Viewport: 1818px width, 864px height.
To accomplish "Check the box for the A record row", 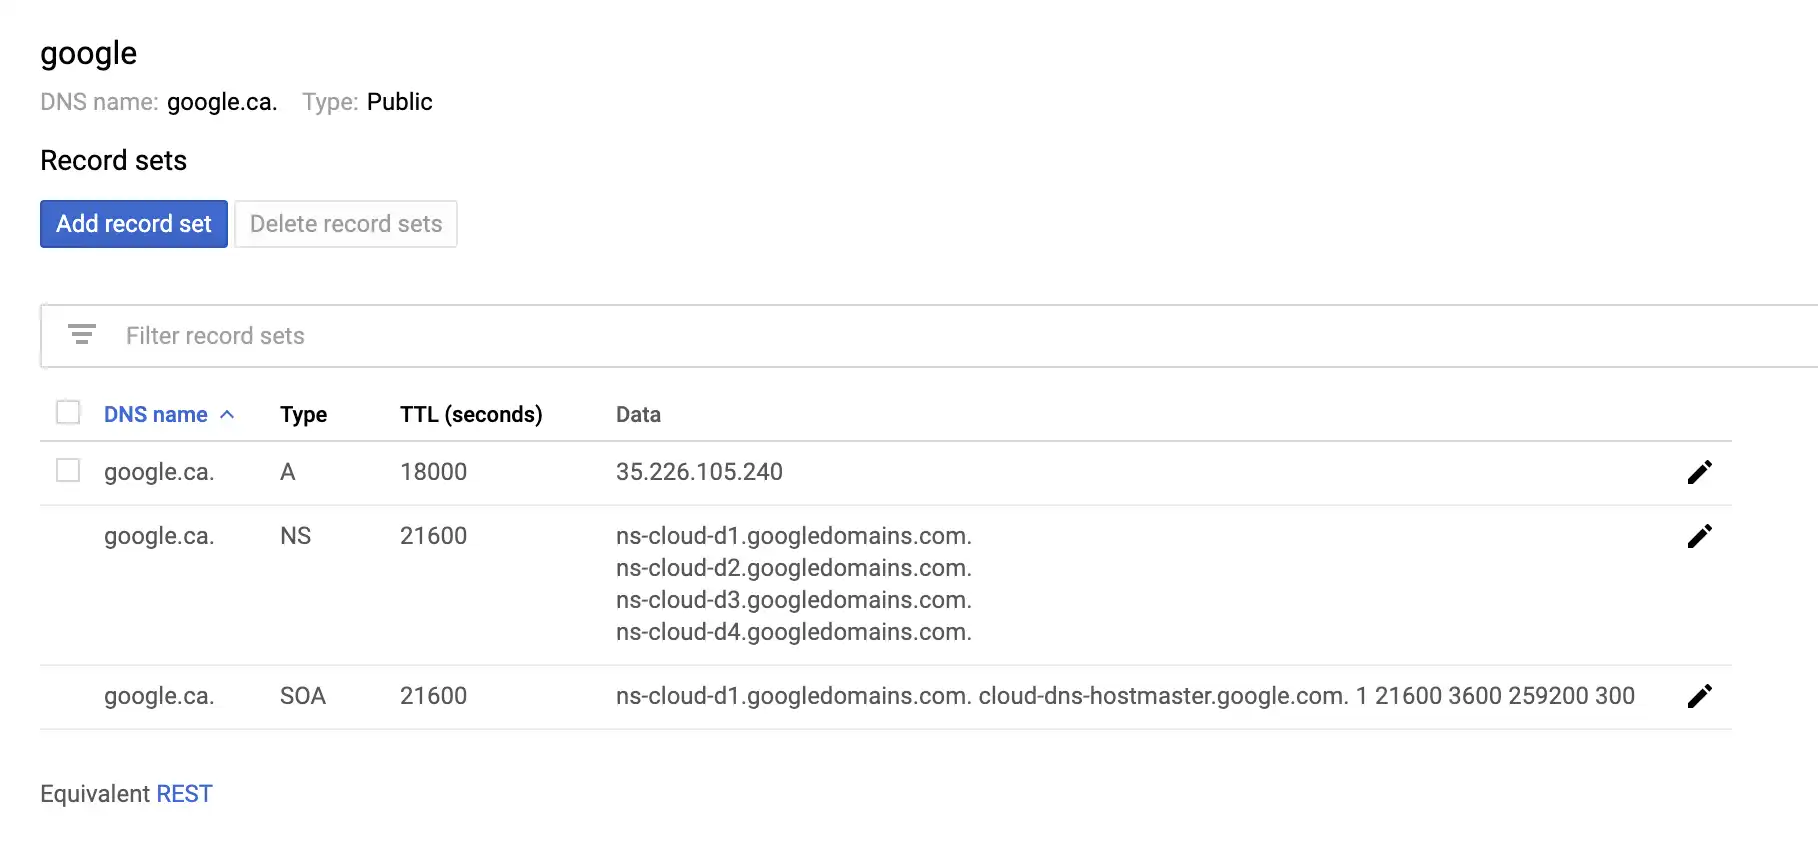I will [x=68, y=470].
